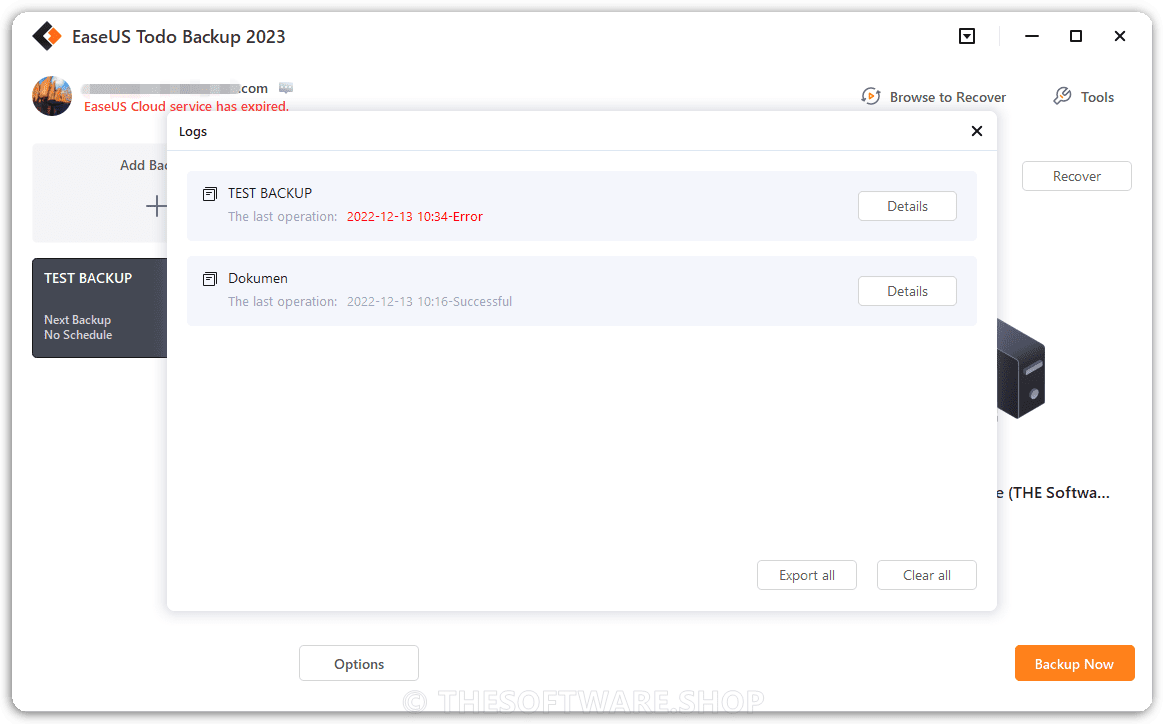Click the 2022-12-13 10:34-Error status text

coord(415,216)
